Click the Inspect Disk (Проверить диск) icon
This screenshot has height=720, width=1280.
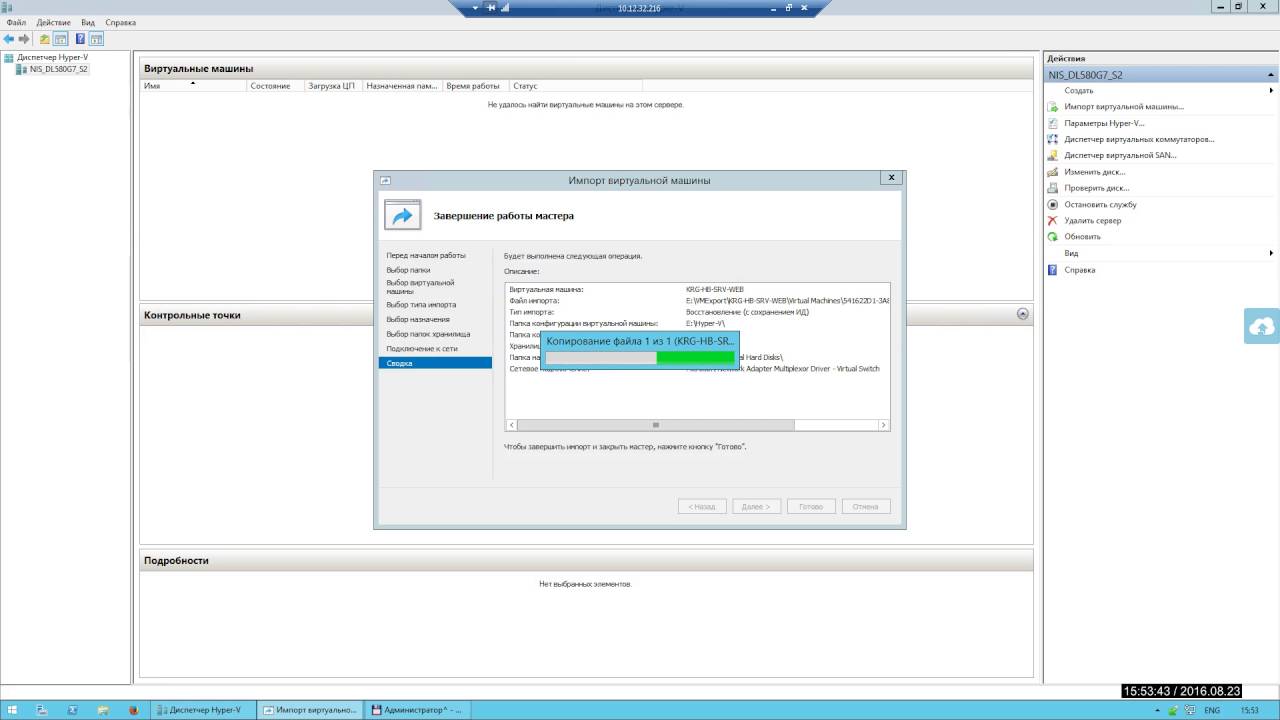tap(1053, 188)
